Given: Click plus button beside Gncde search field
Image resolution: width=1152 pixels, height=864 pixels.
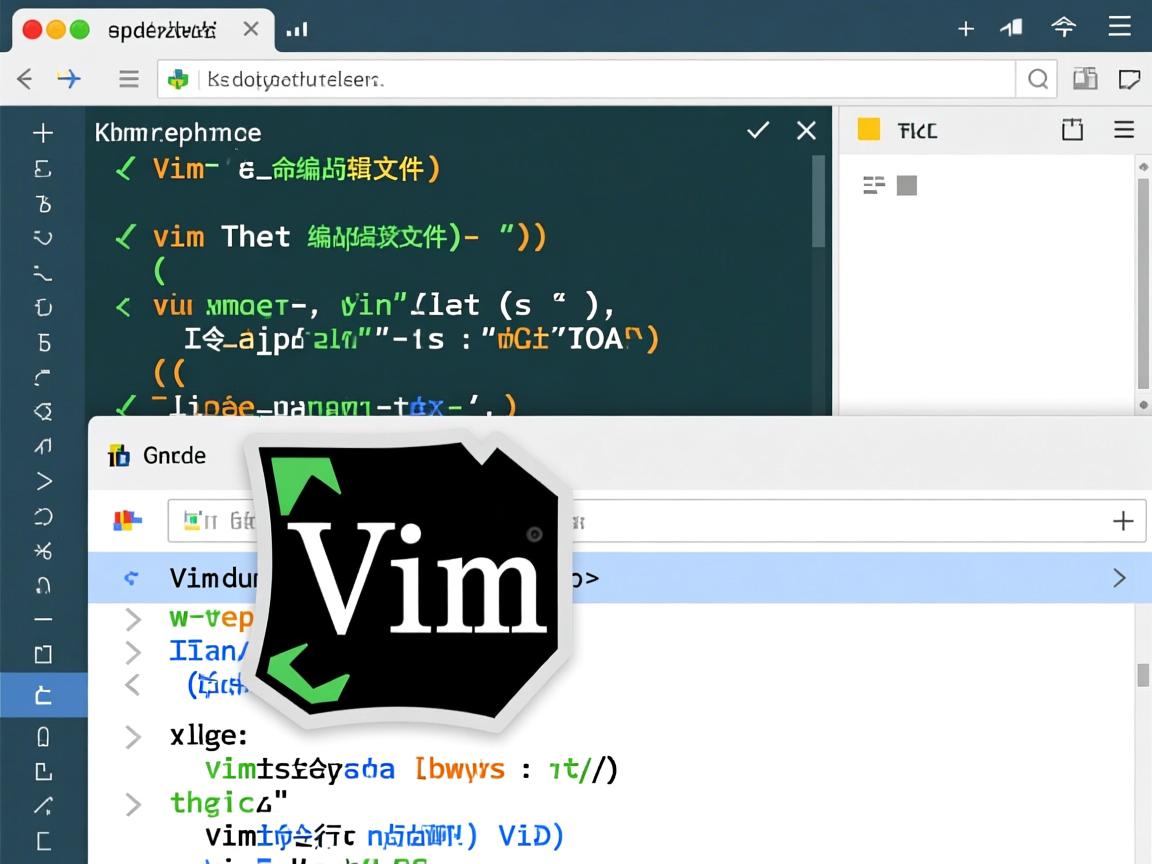Looking at the screenshot, I should click(x=1123, y=521).
